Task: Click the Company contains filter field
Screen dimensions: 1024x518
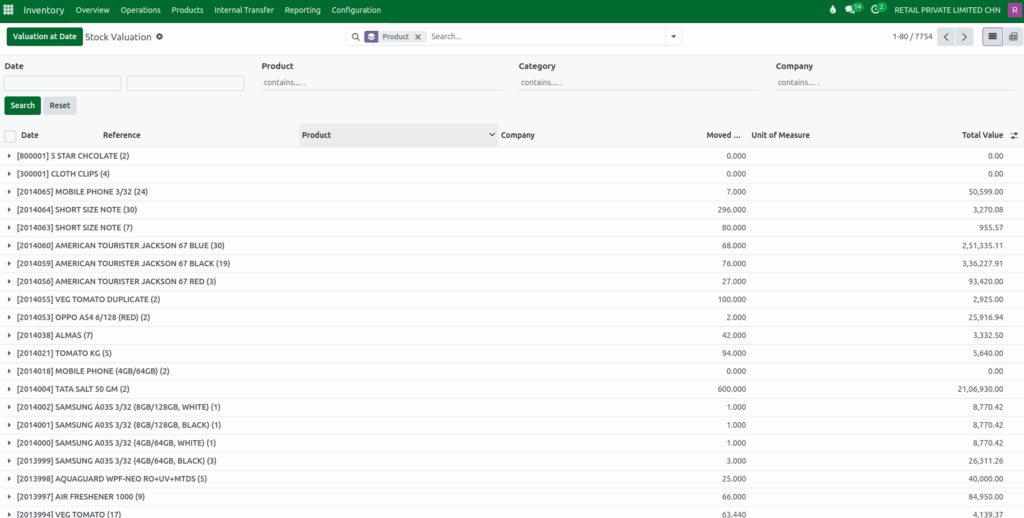Action: tap(895, 83)
